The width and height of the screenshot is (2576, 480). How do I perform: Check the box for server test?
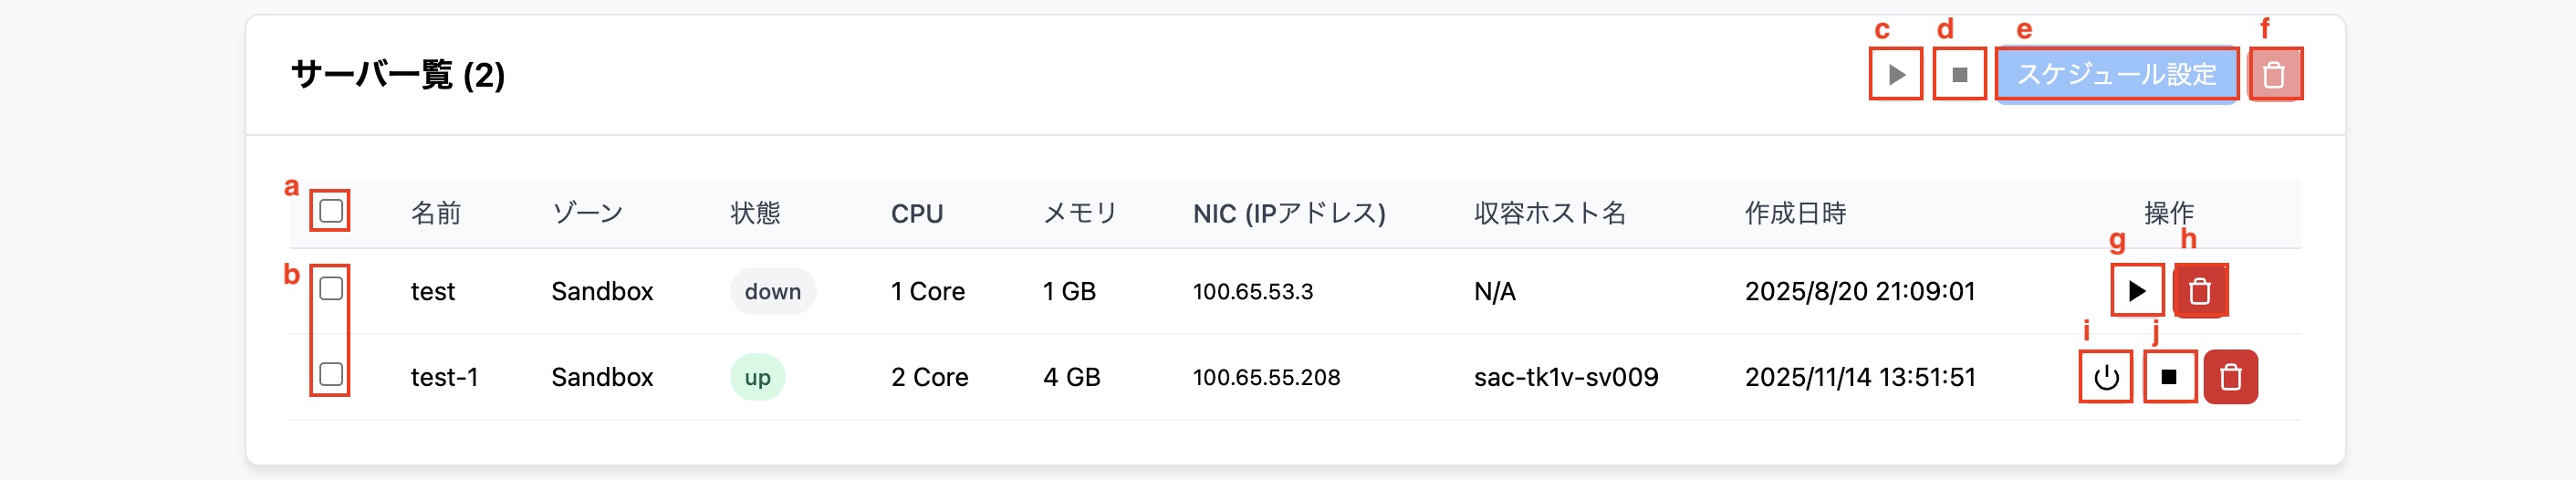[331, 289]
